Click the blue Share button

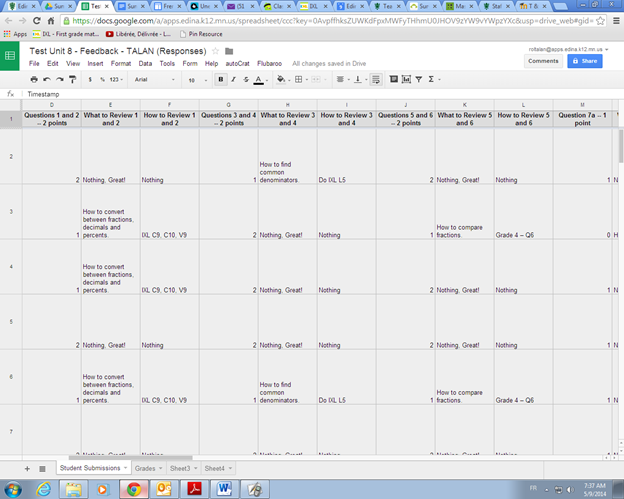click(x=585, y=61)
